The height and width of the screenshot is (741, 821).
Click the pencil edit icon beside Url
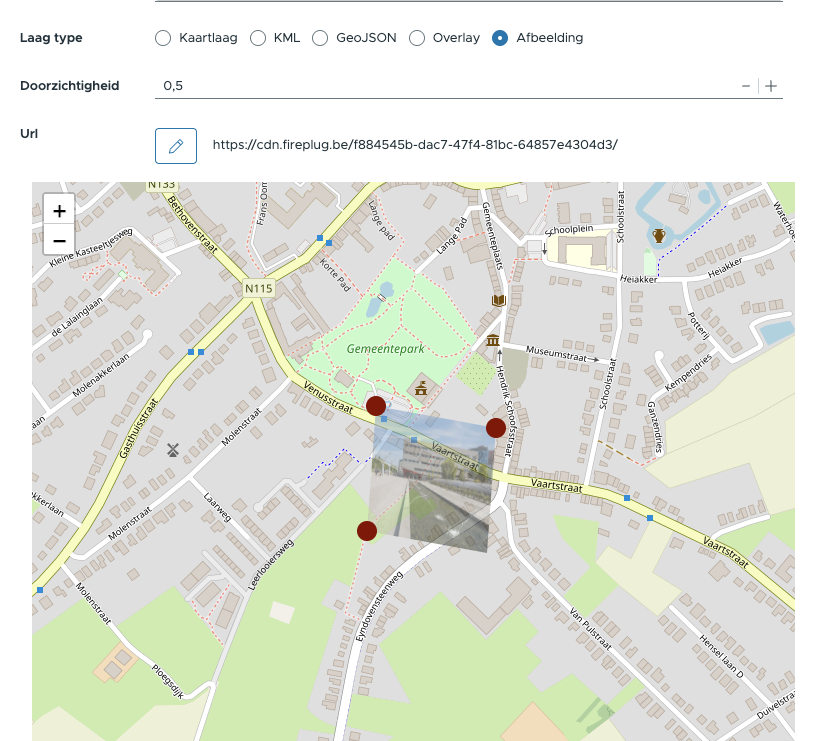click(x=176, y=145)
